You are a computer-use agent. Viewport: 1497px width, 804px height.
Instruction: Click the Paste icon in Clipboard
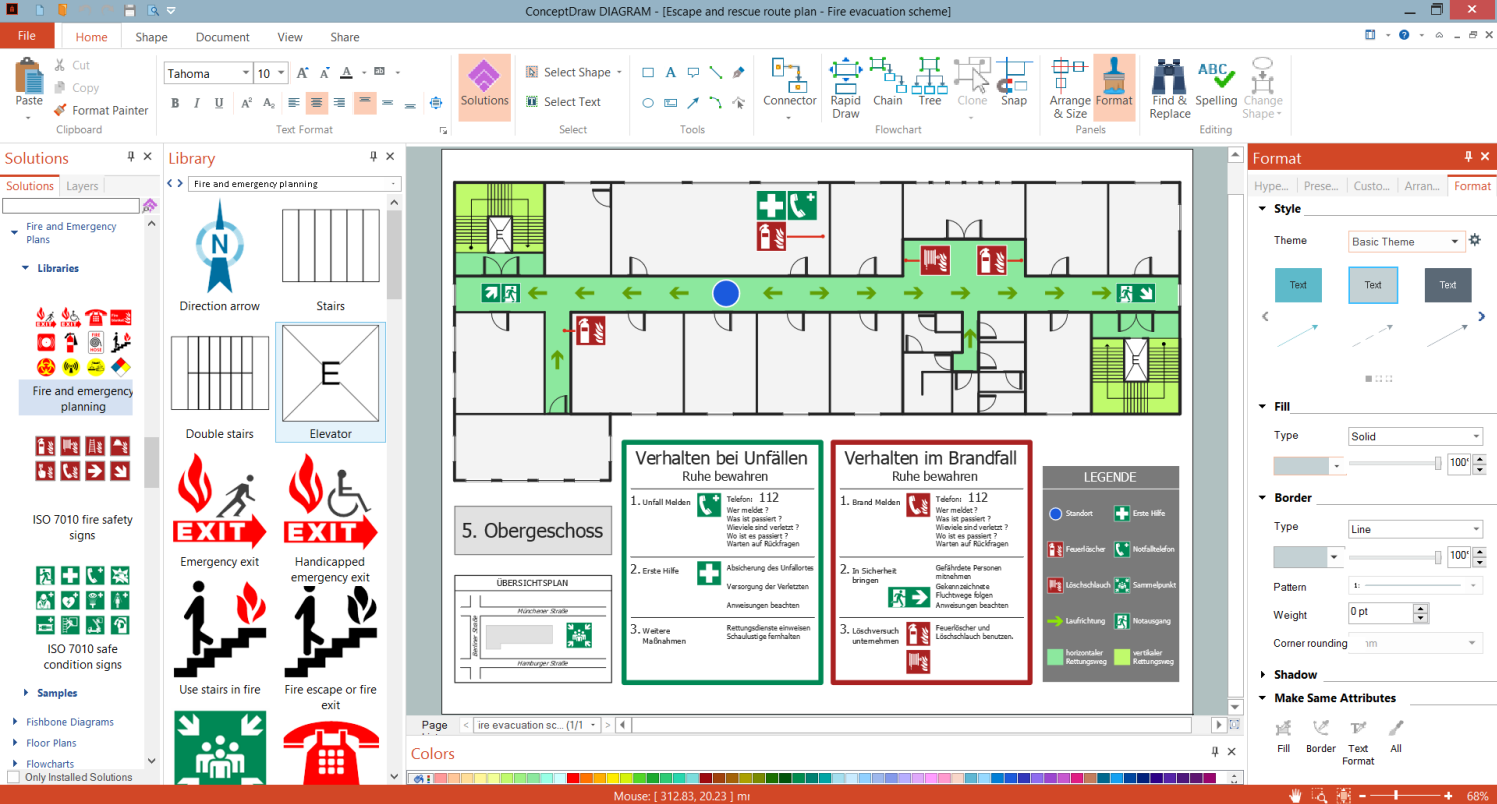(29, 76)
